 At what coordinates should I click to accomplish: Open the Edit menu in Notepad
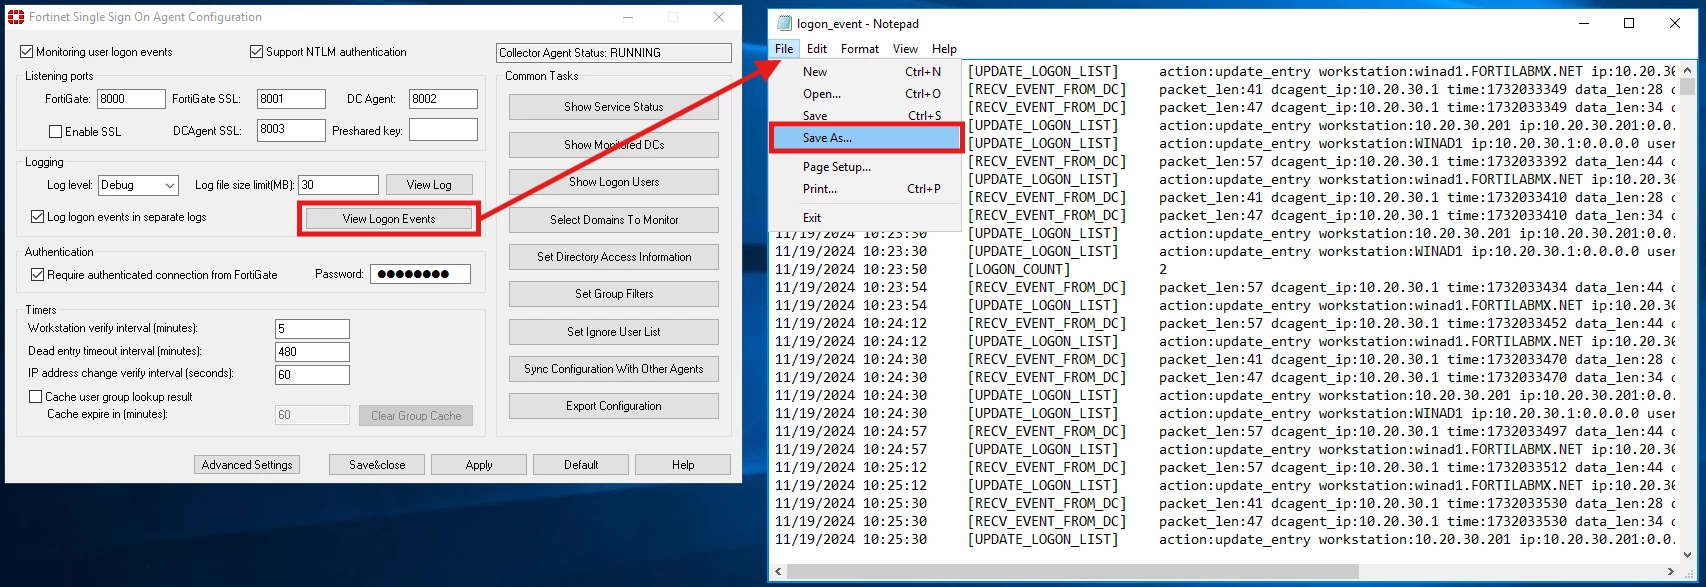[x=817, y=48]
